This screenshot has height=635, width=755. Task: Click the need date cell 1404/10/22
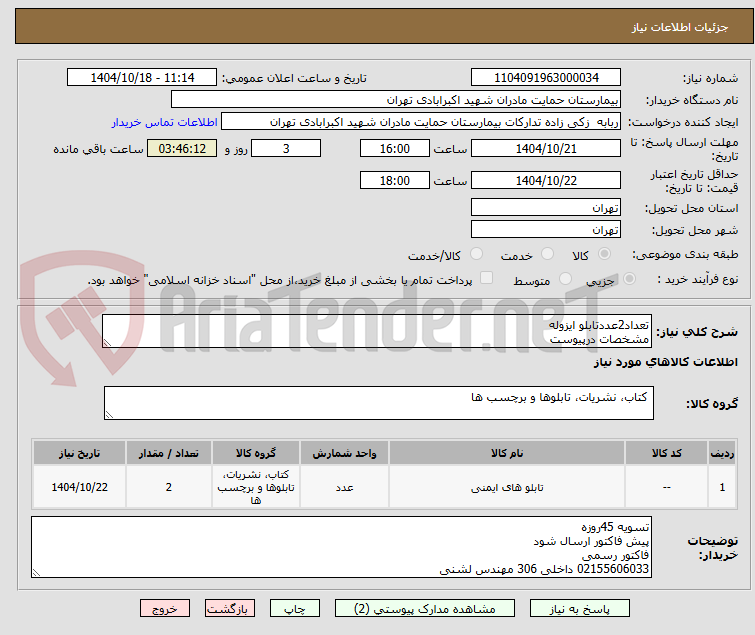[79, 487]
